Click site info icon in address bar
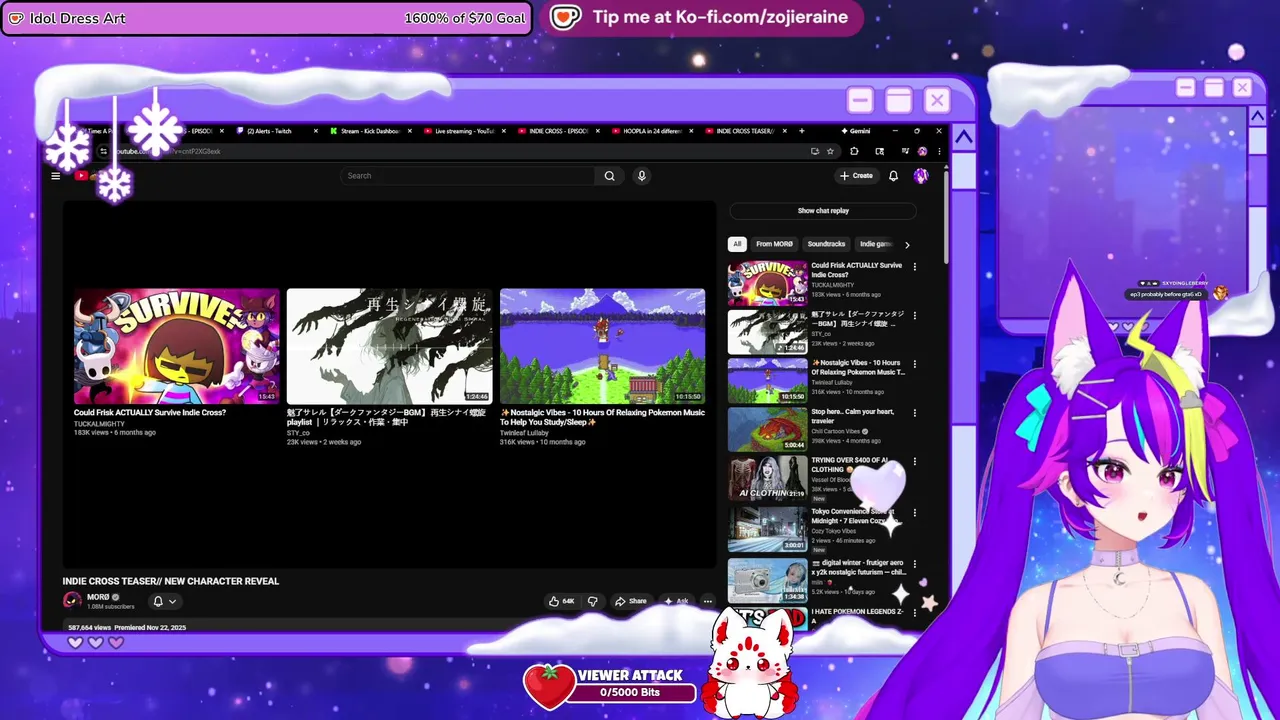Screen dimensions: 1280x720 pos(103,151)
